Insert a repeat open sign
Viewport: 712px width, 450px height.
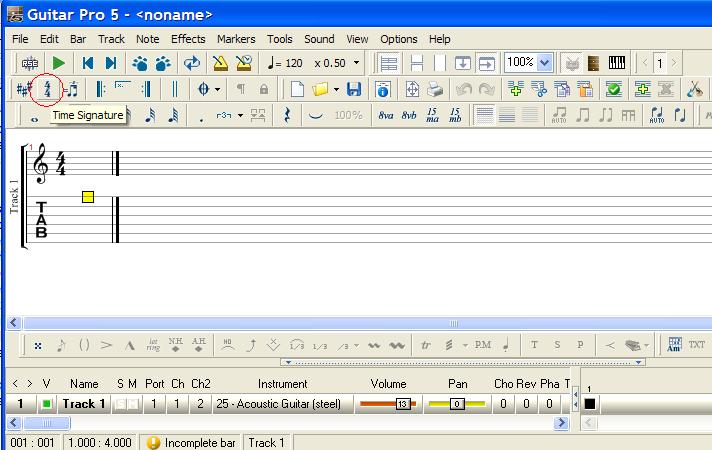[x=100, y=89]
